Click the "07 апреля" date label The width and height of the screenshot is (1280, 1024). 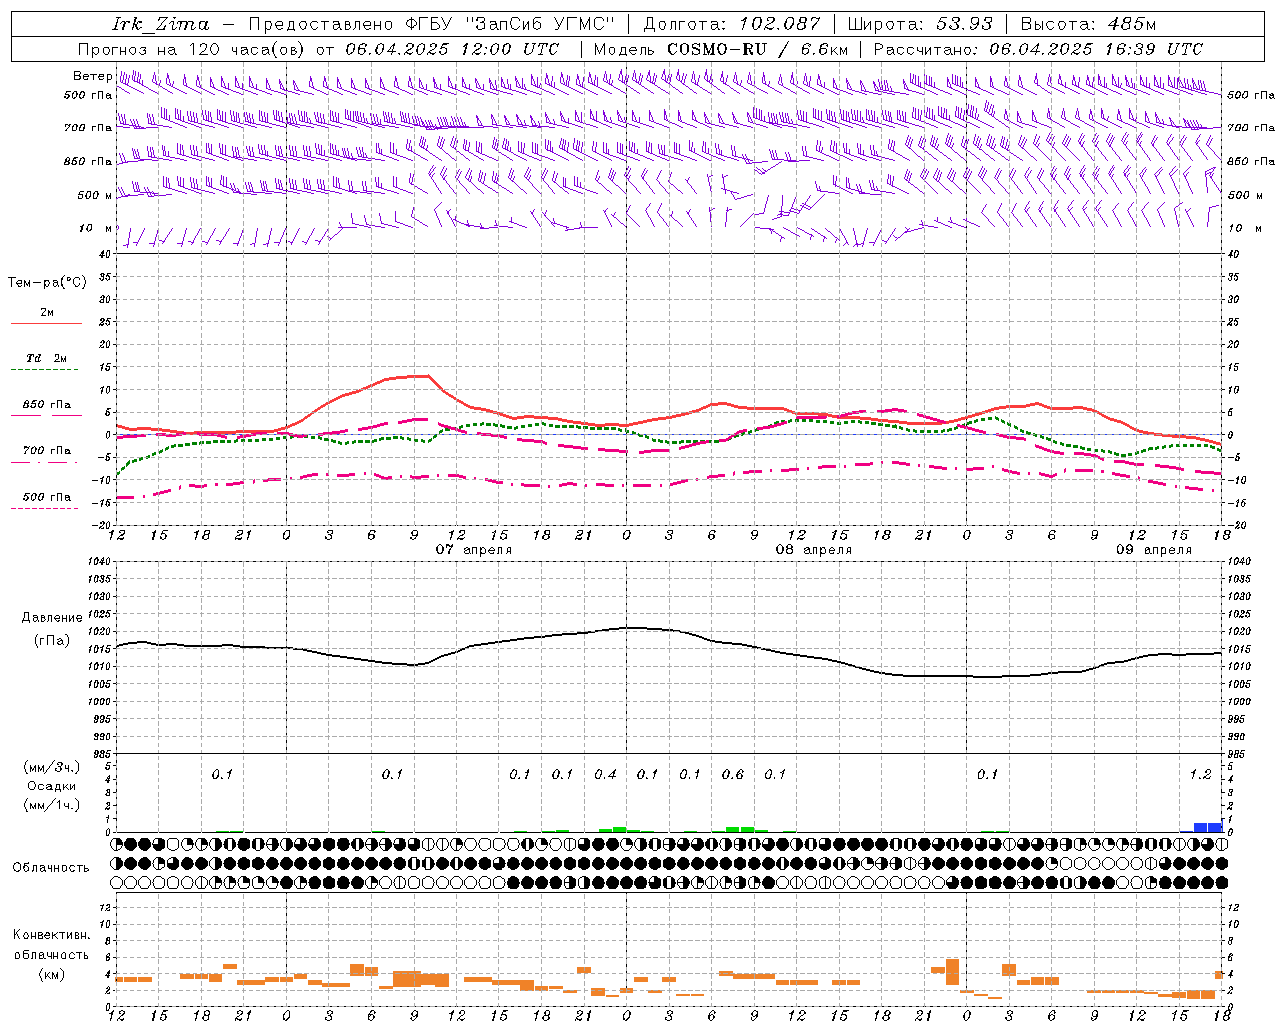point(474,549)
